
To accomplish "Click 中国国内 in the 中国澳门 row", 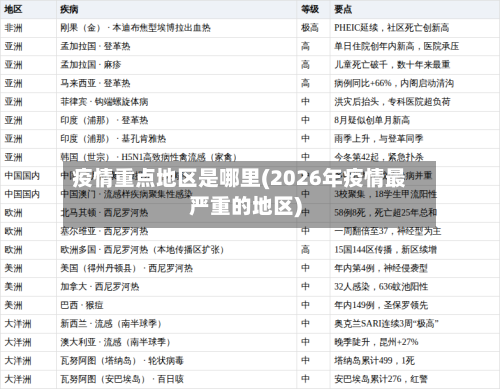I will point(22,194).
